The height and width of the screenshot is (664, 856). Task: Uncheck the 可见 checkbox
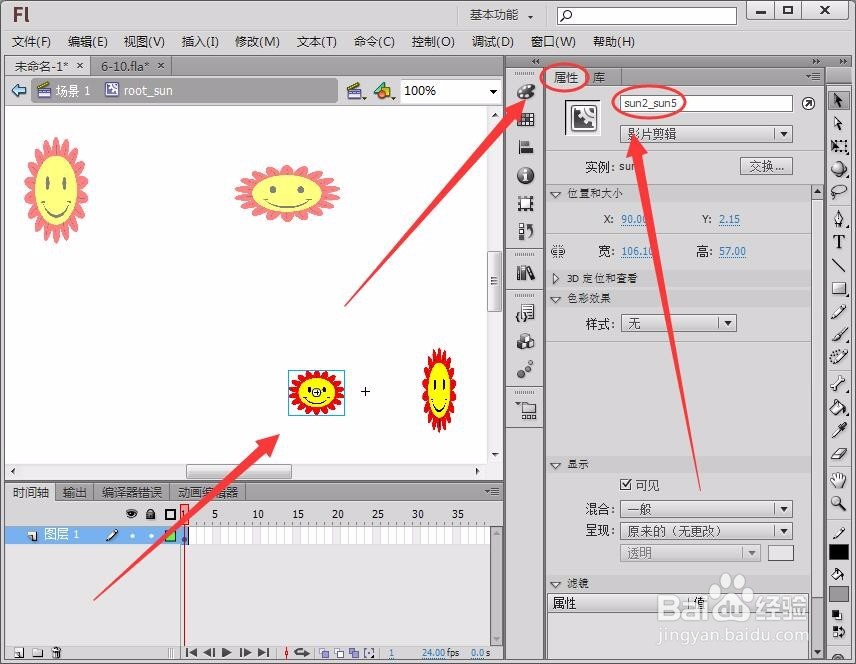point(625,485)
